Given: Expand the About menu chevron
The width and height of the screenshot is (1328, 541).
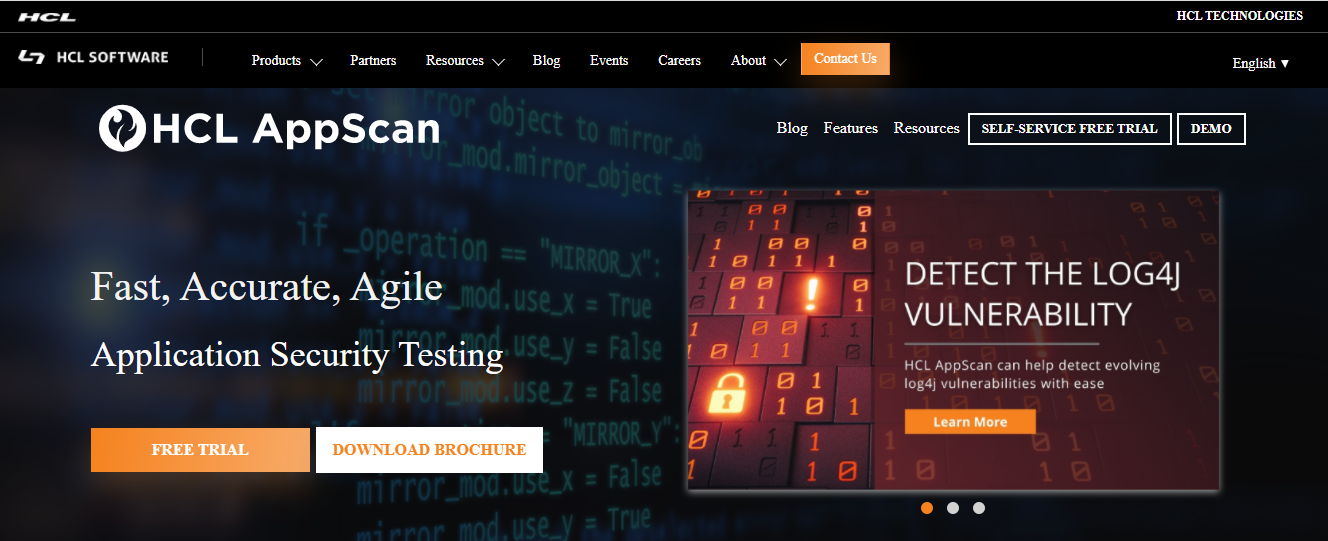Looking at the screenshot, I should (780, 62).
